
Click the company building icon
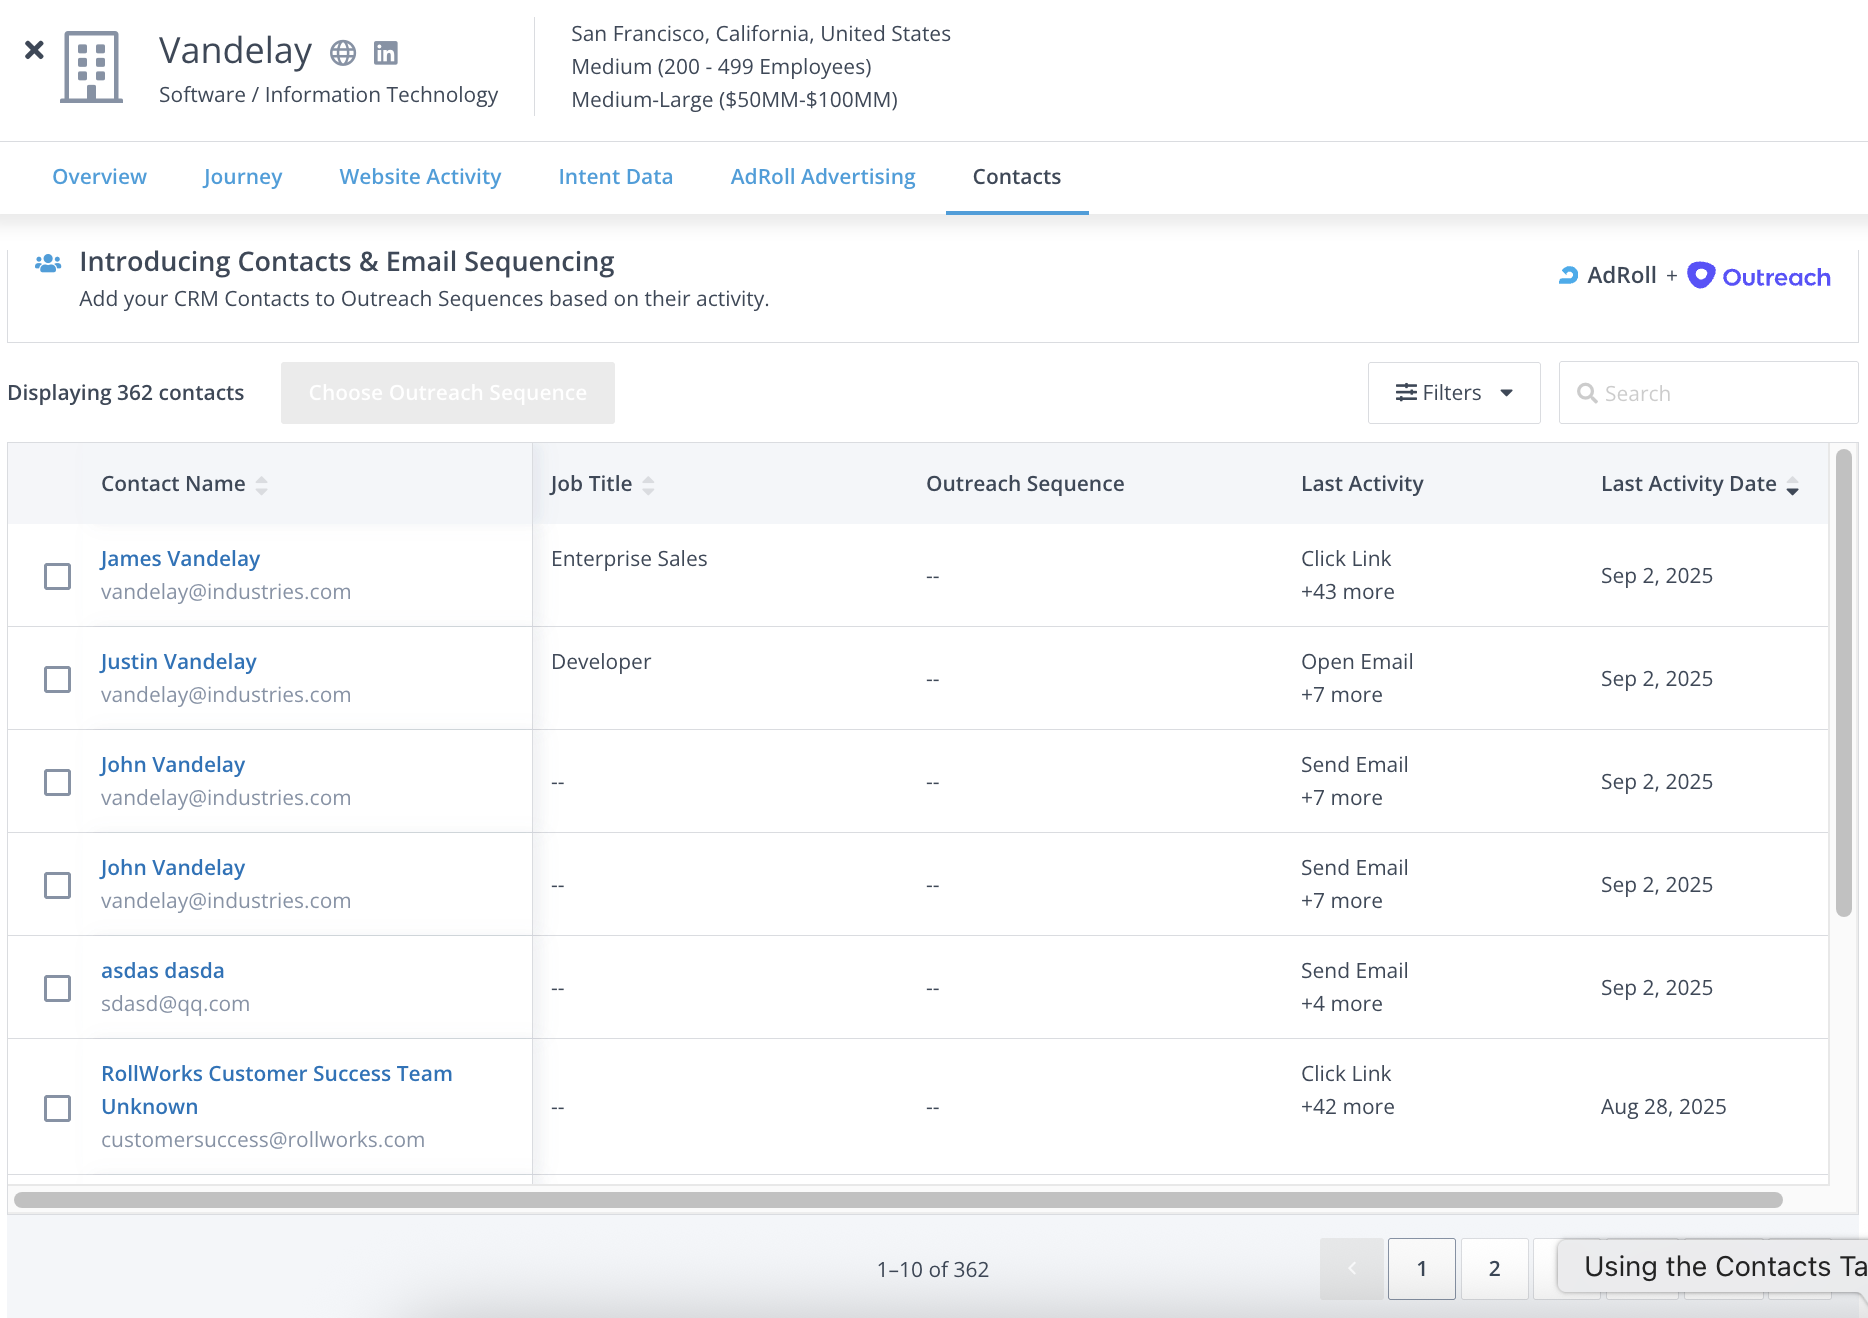pos(91,67)
